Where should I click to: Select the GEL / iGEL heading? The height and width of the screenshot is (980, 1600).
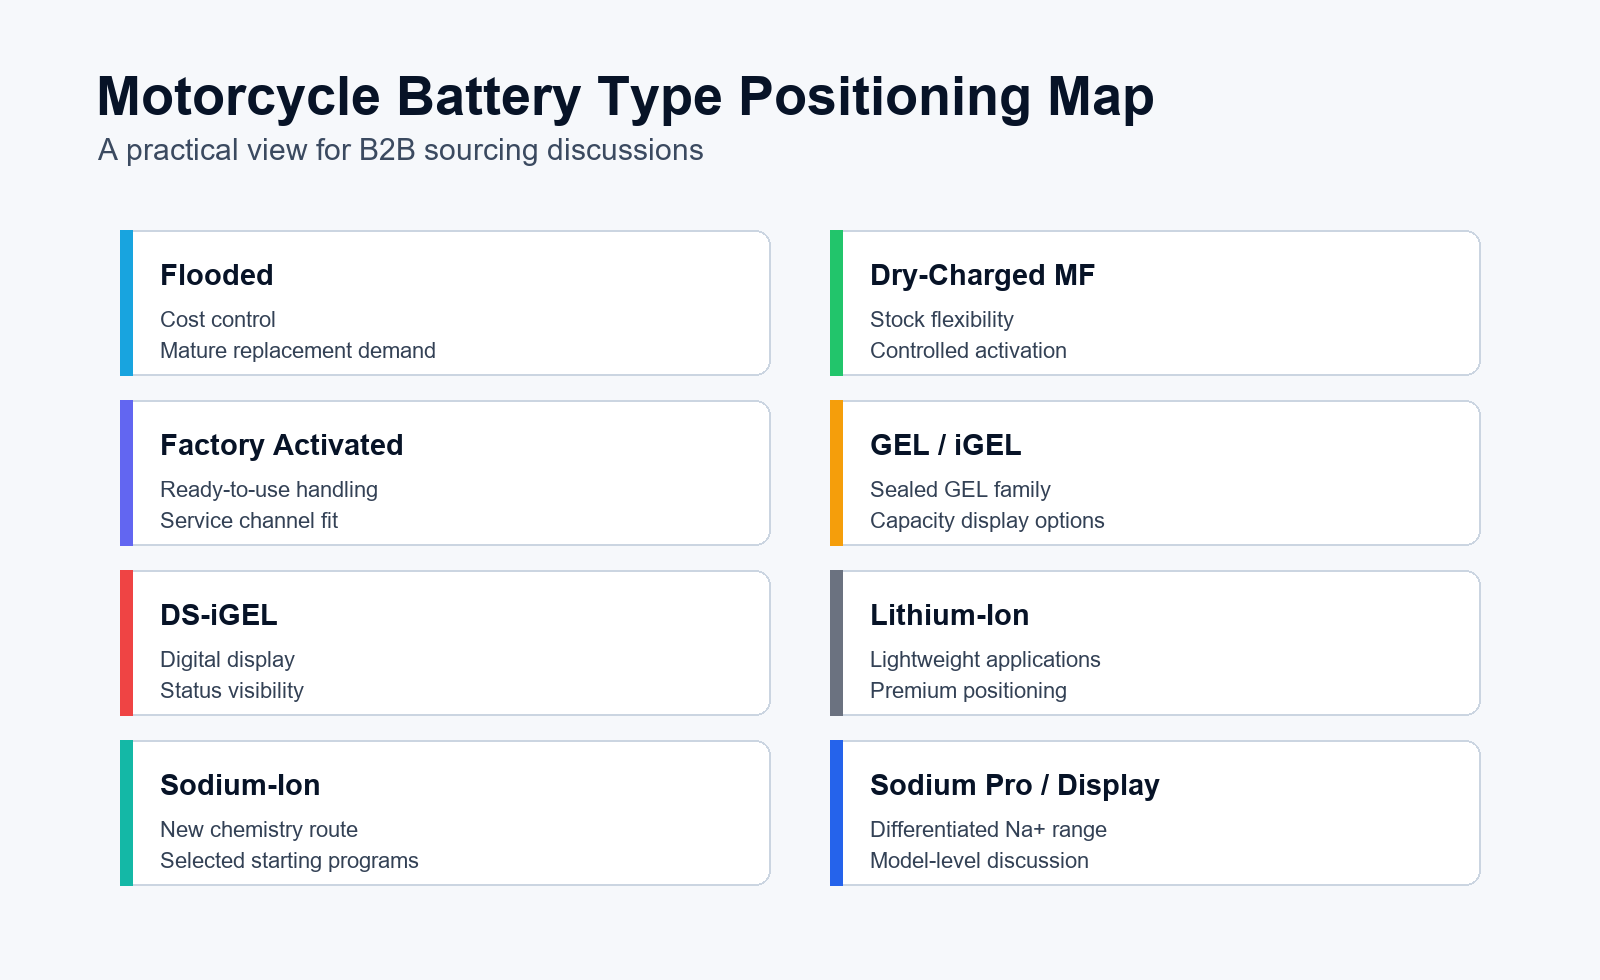tap(945, 445)
